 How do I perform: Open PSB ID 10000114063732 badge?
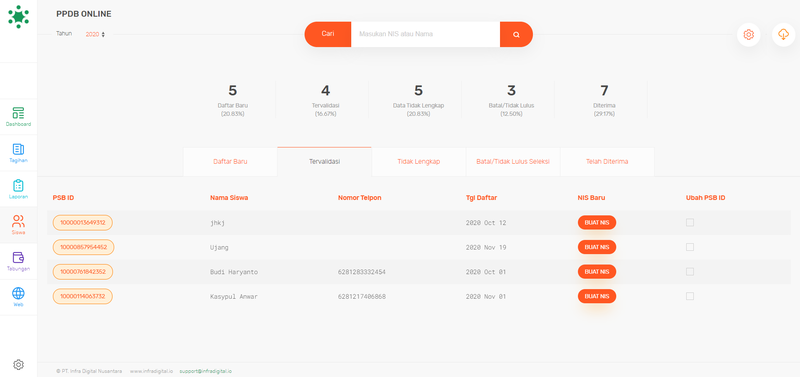point(83,296)
